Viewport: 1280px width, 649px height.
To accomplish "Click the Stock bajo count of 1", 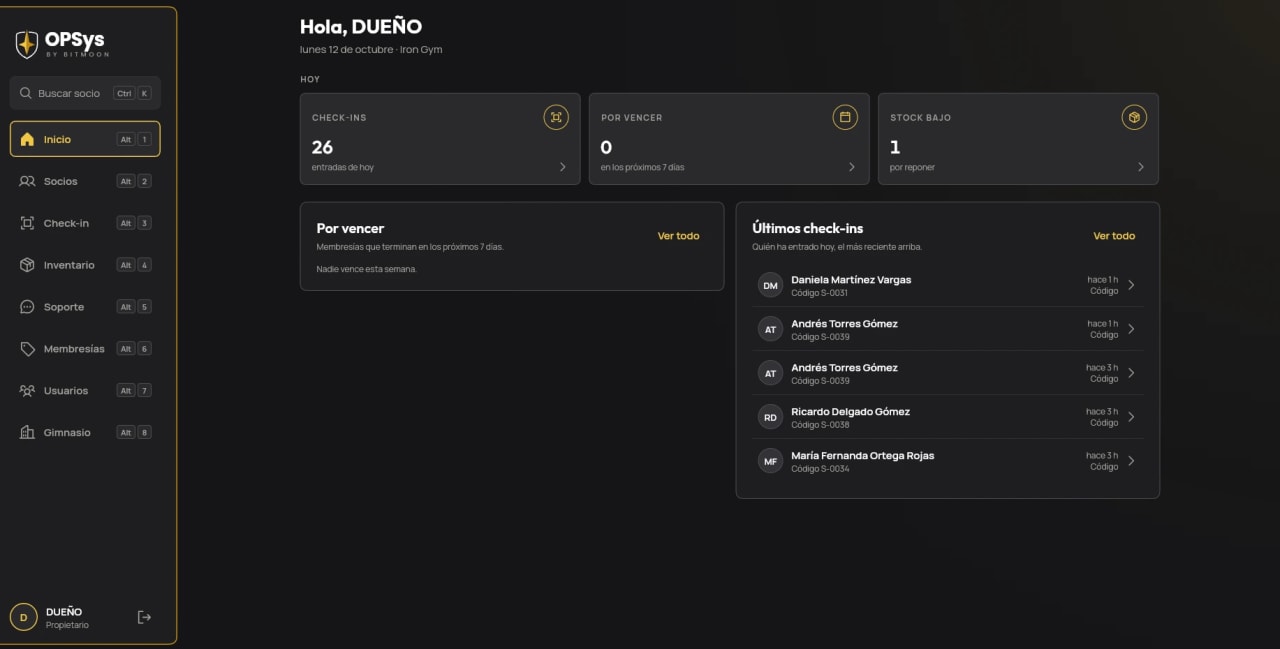I will [x=895, y=147].
